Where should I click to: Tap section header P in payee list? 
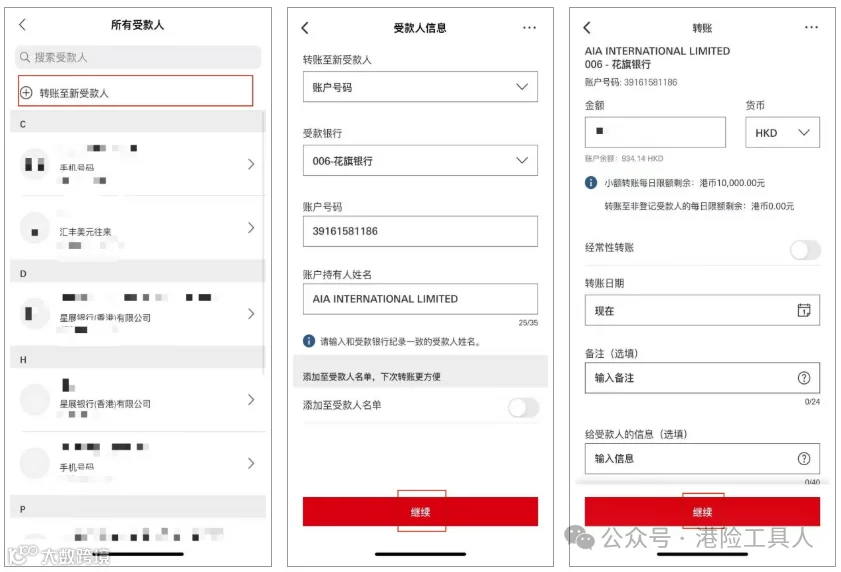tap(137, 509)
